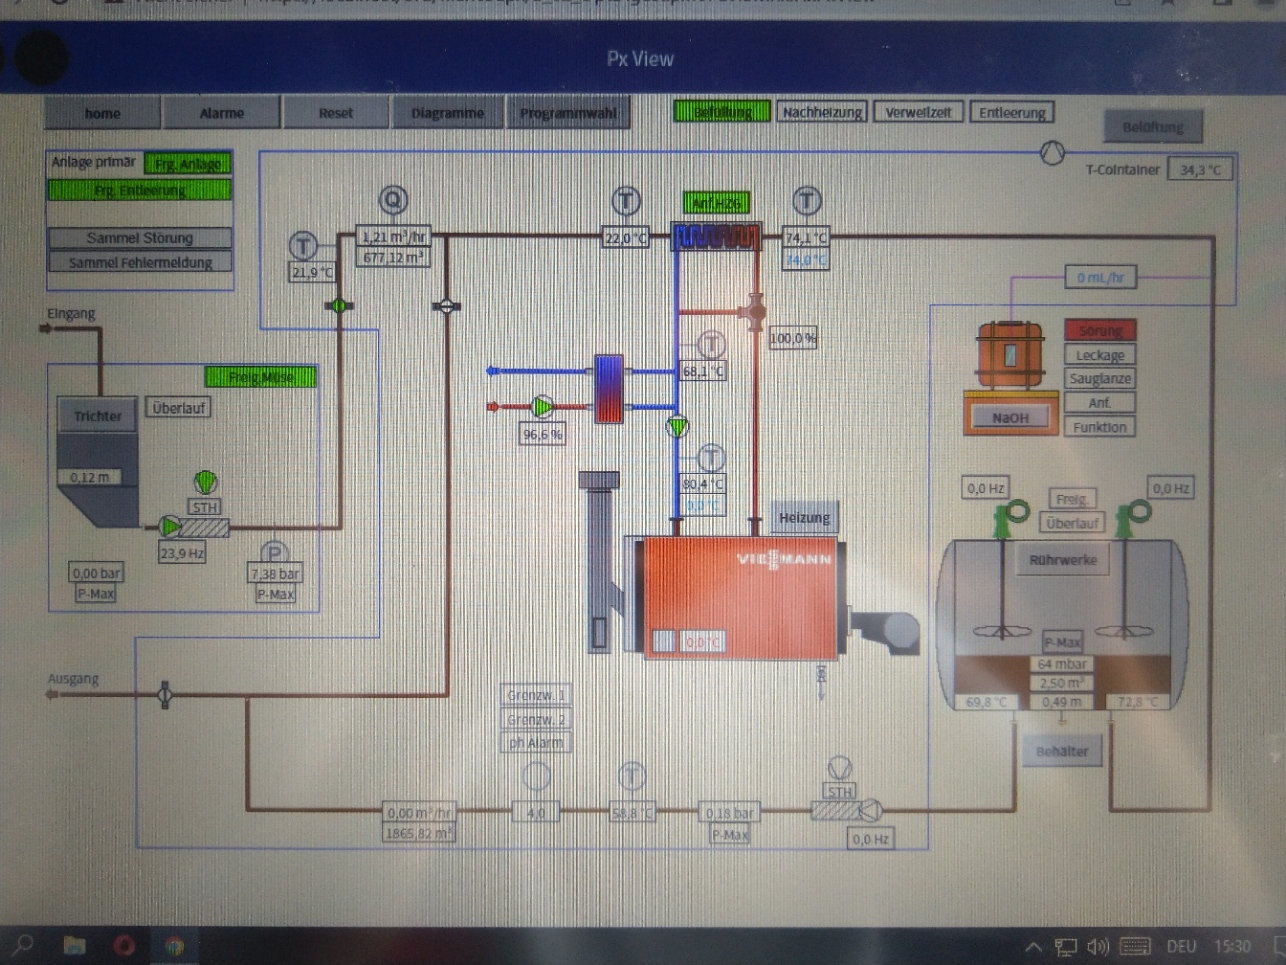This screenshot has width=1286, height=965.
Task: Open the Programmwahl selection menu
Action: [568, 113]
